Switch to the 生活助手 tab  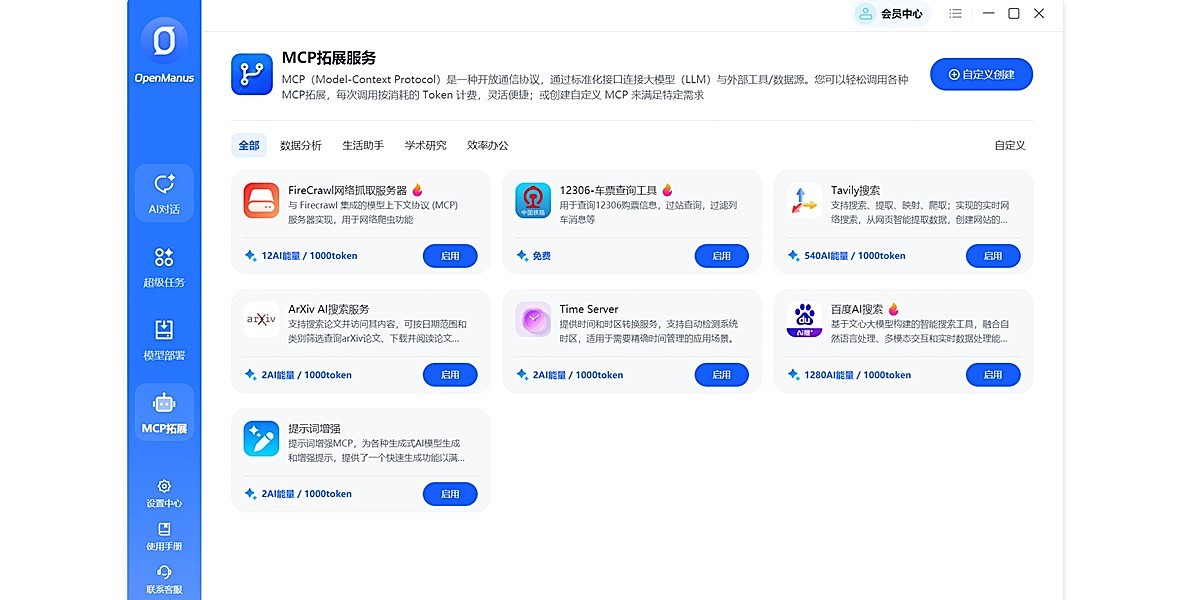[x=363, y=145]
